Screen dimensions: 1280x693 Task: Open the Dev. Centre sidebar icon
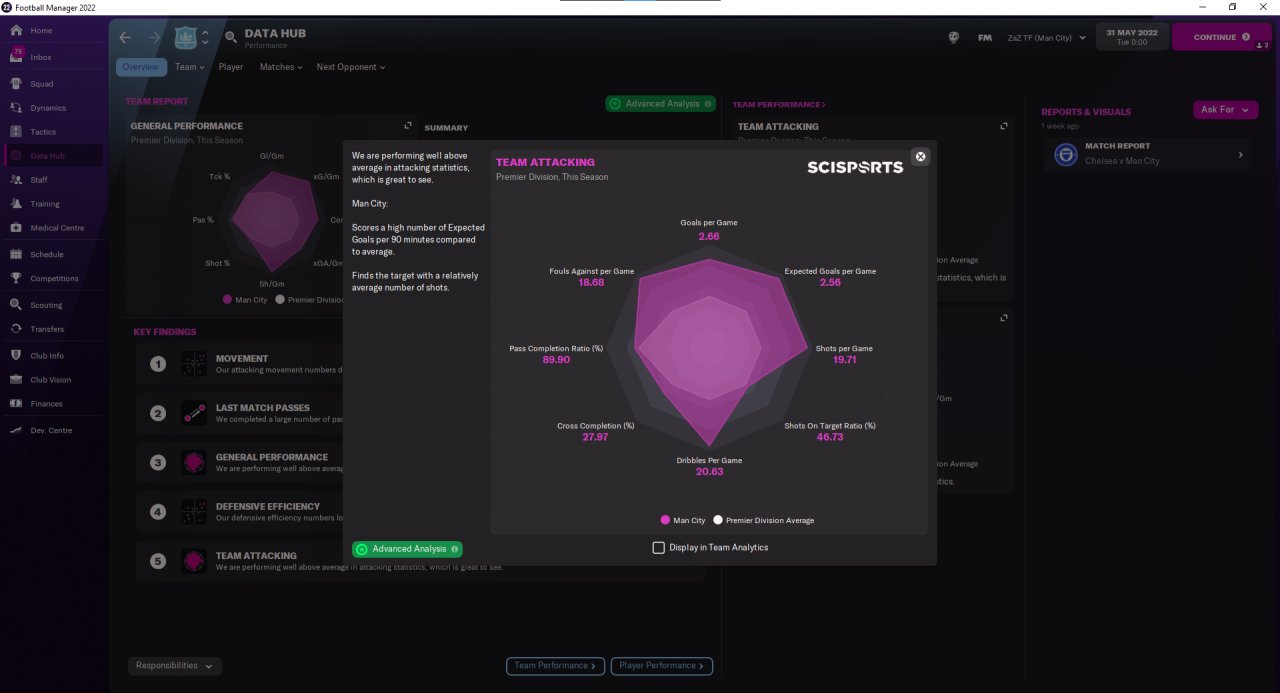(x=16, y=430)
